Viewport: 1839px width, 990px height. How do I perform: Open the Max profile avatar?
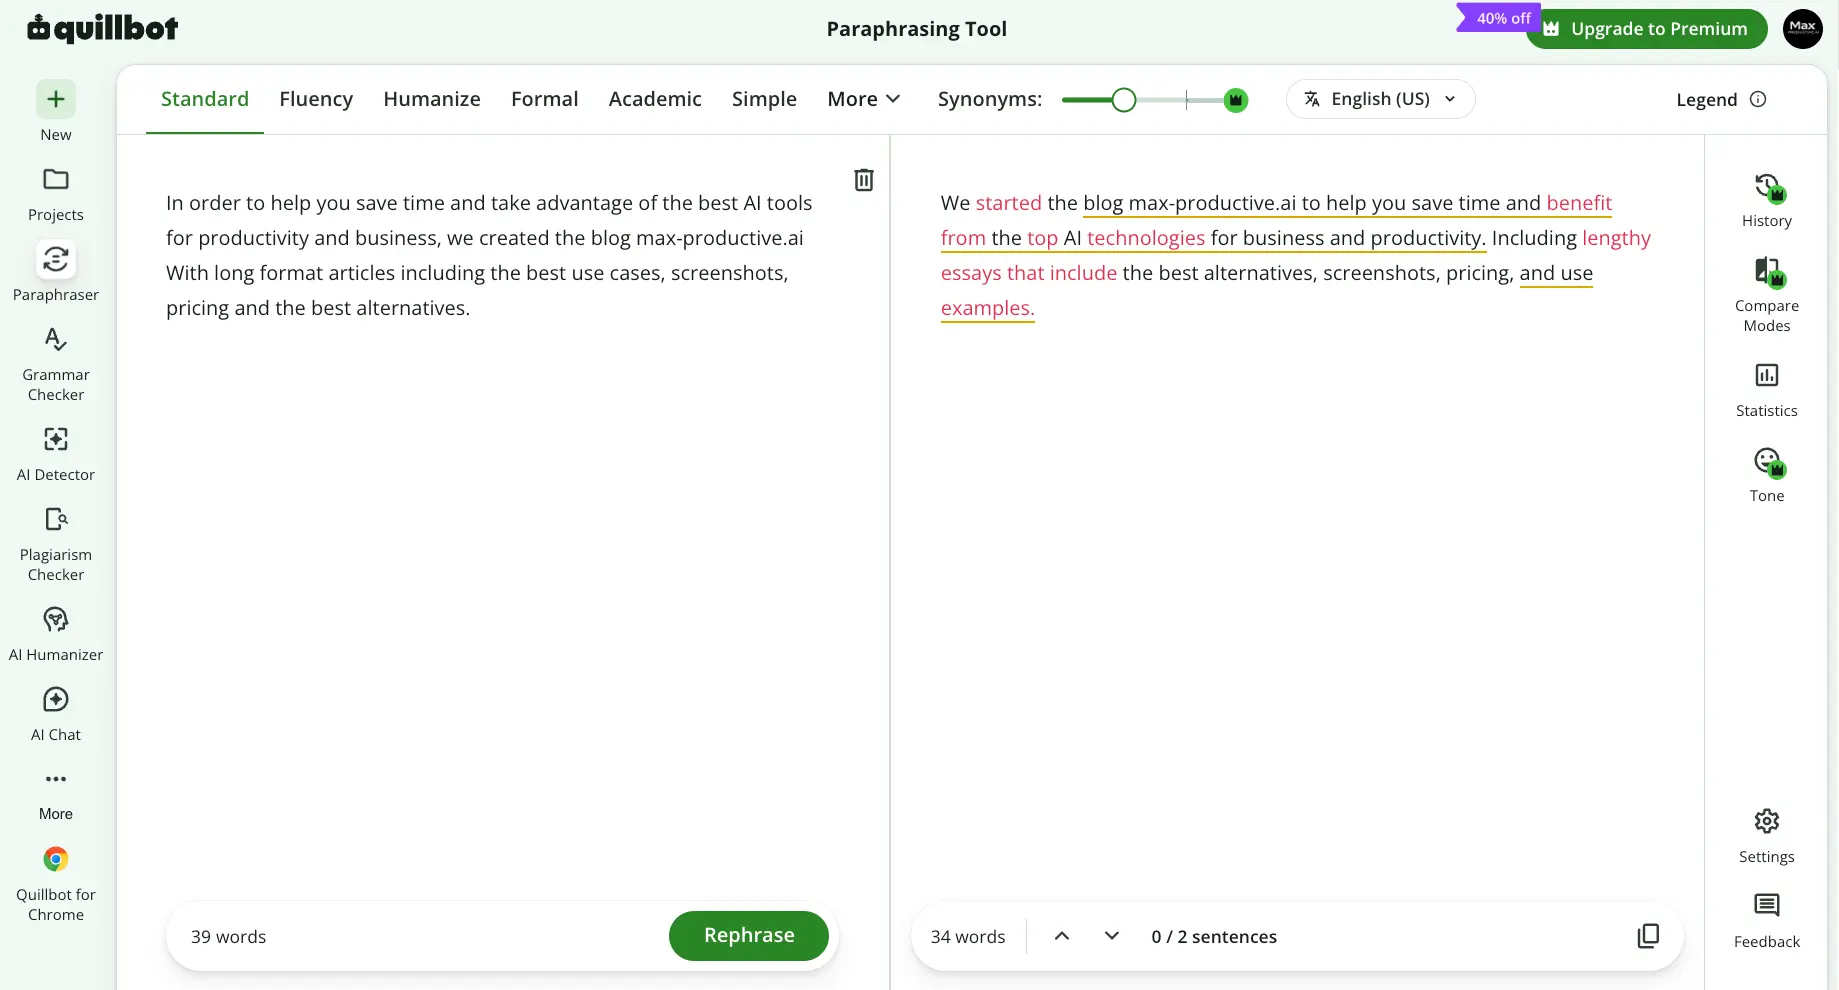1803,28
